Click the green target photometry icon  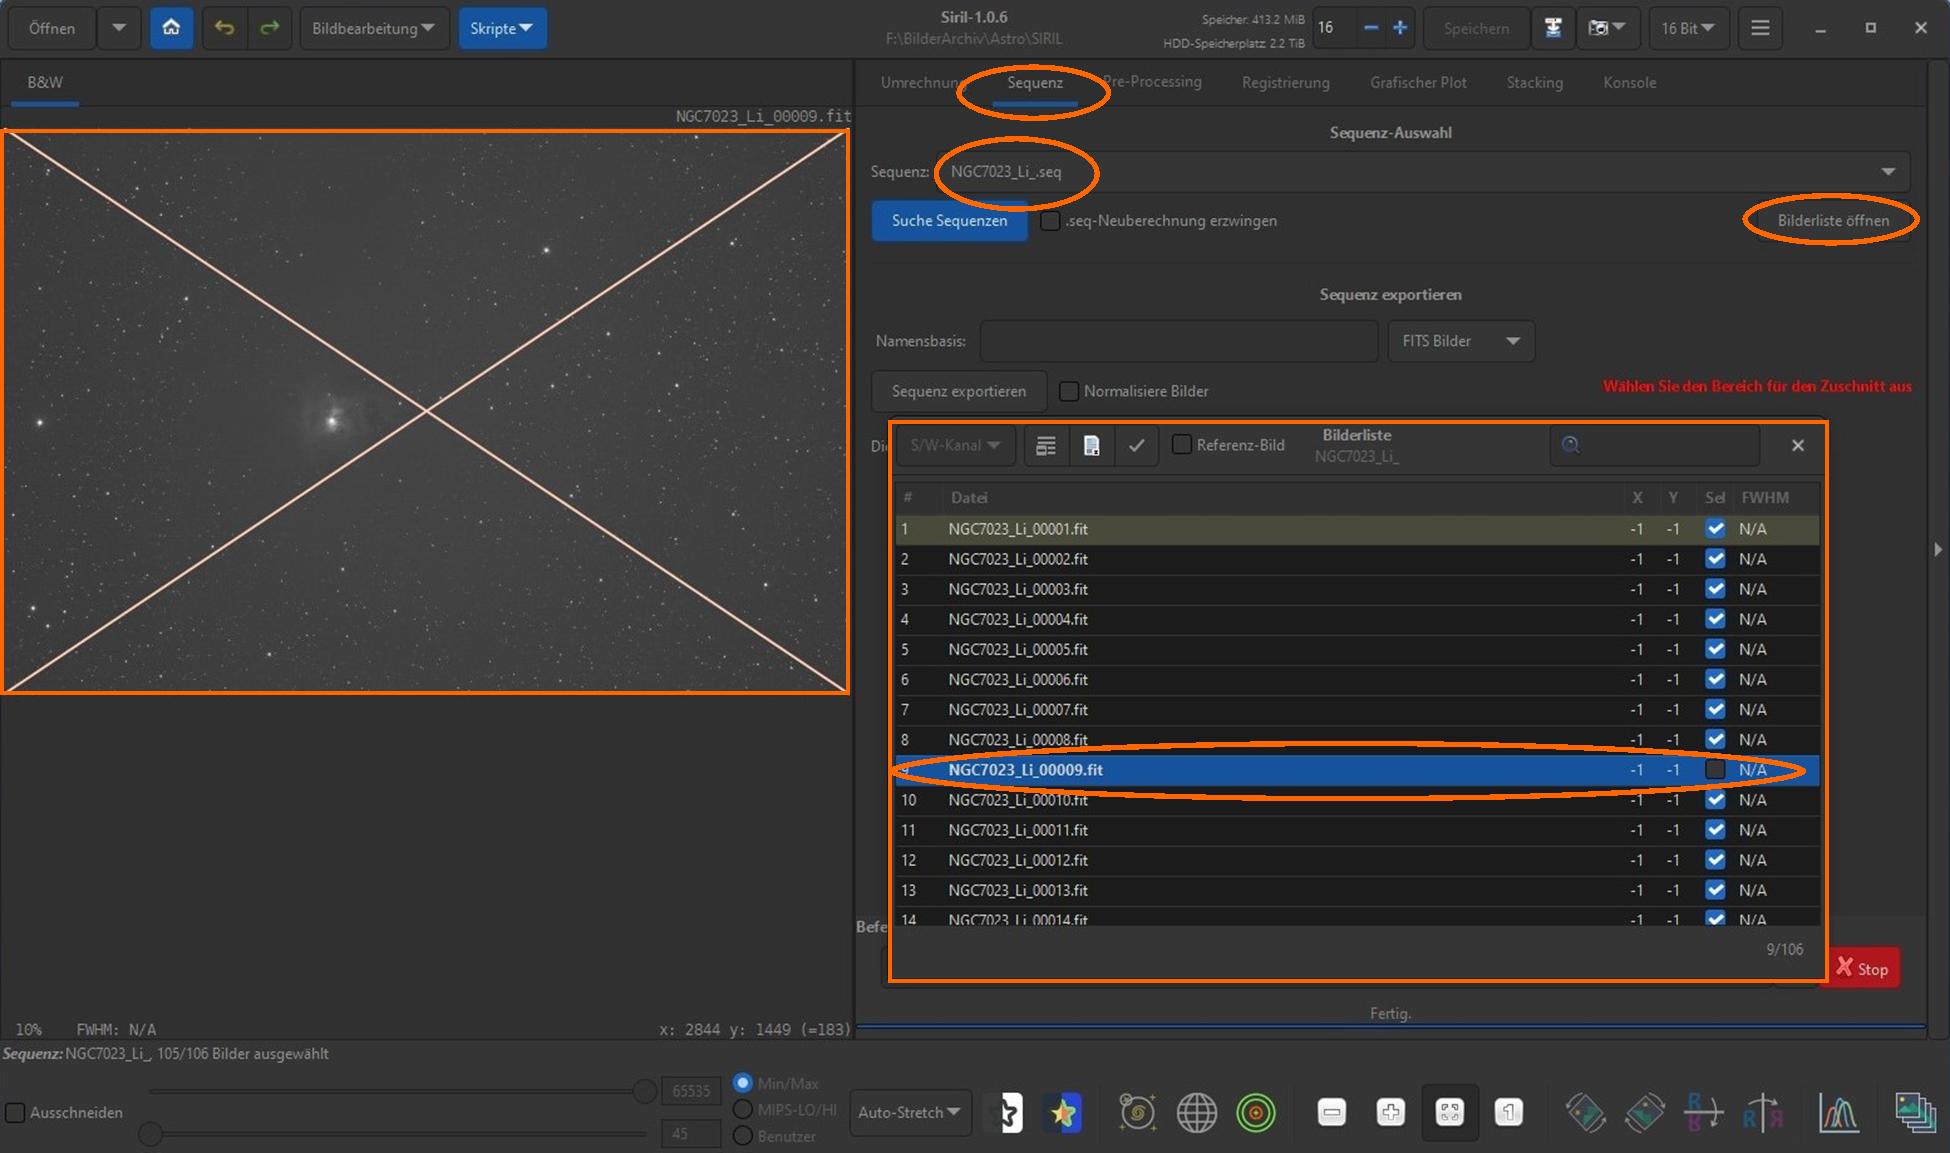coord(1255,1112)
